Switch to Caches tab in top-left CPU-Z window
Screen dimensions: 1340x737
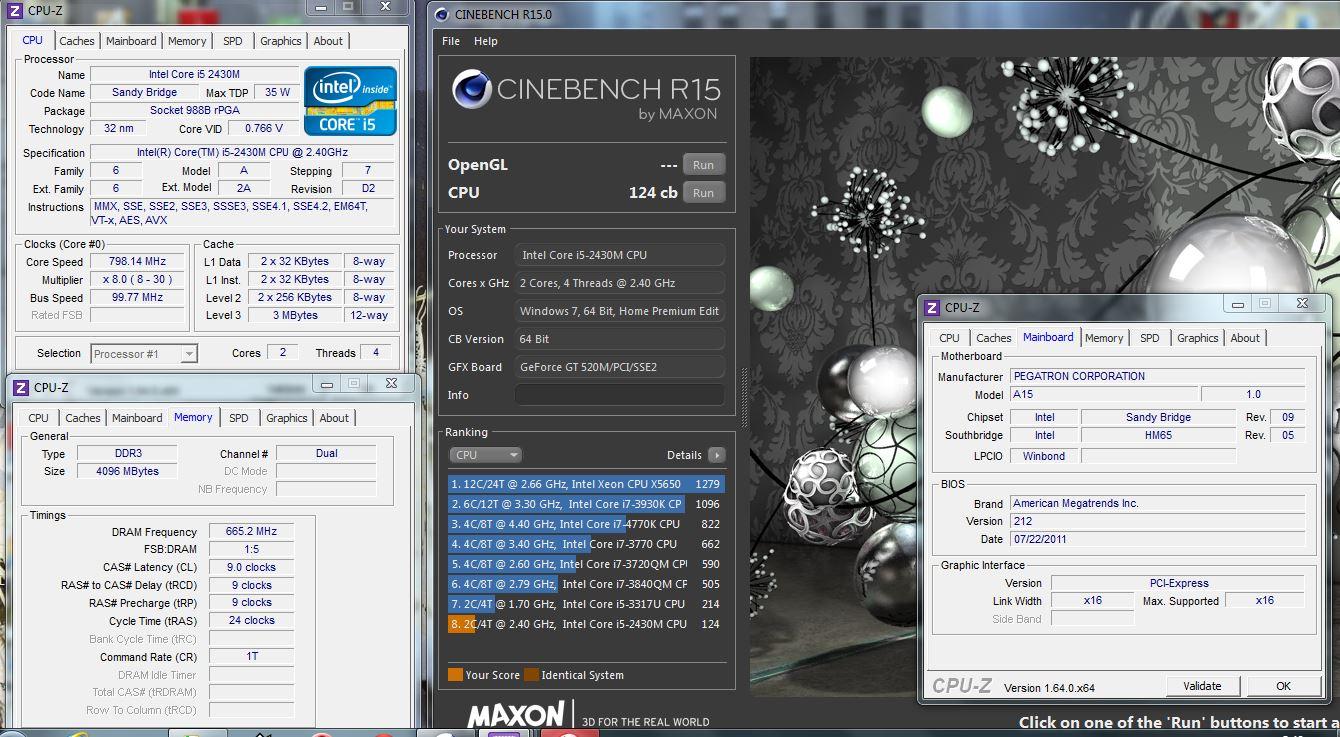coord(77,41)
